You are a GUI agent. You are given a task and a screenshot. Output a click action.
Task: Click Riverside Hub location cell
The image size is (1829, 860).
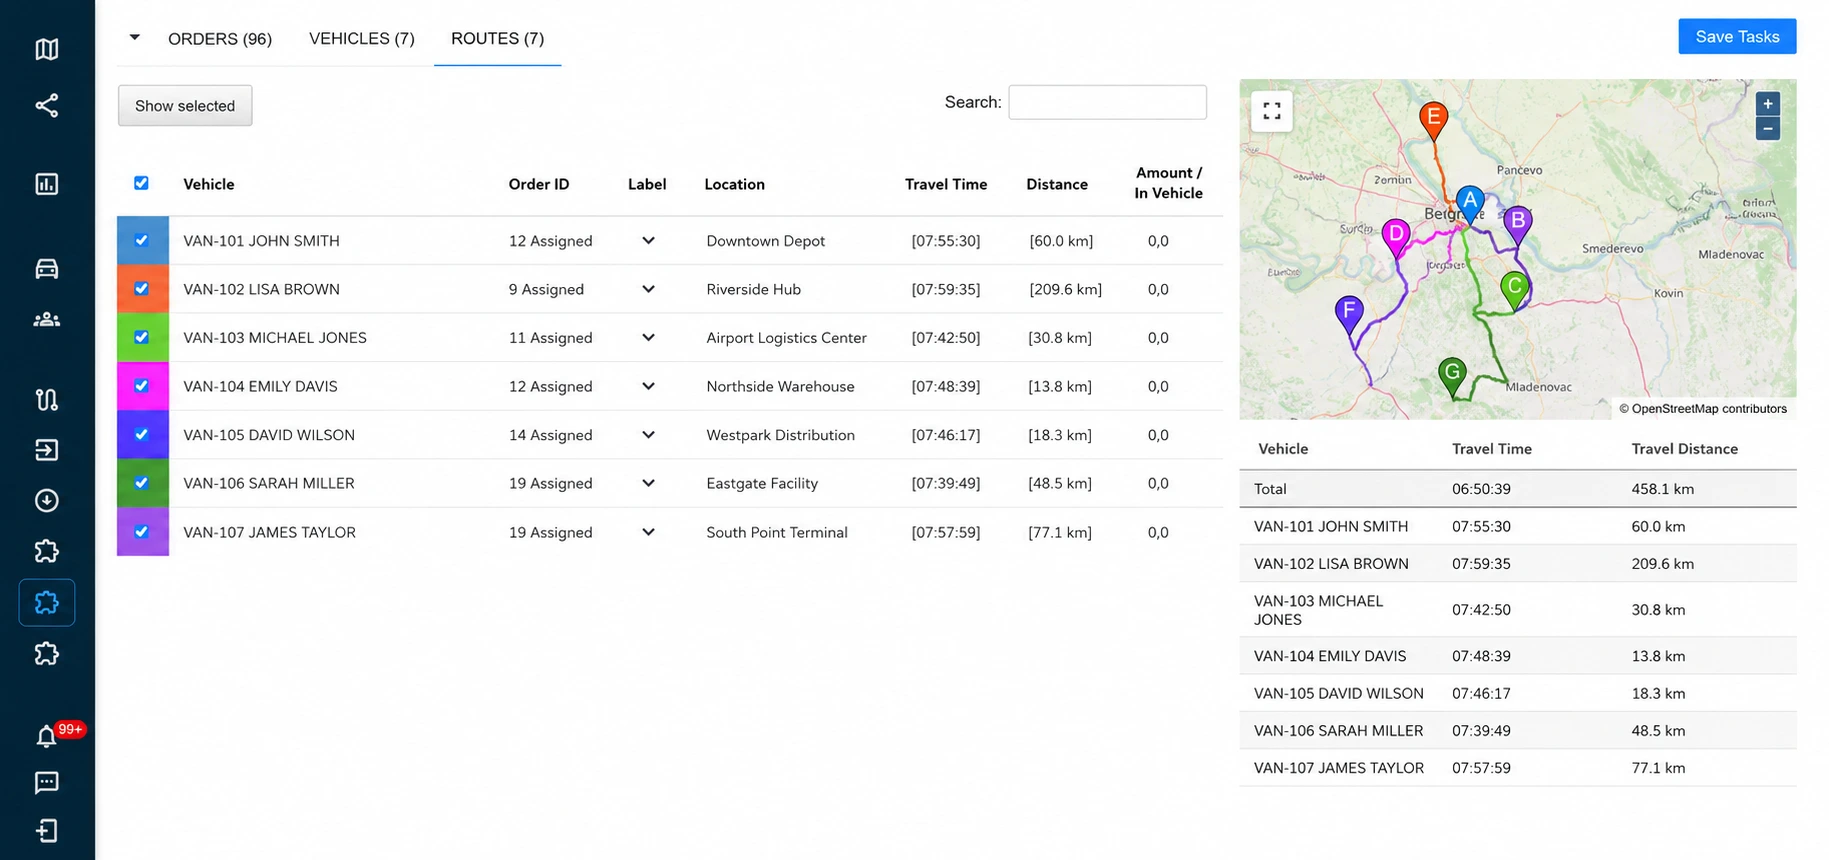click(x=754, y=289)
